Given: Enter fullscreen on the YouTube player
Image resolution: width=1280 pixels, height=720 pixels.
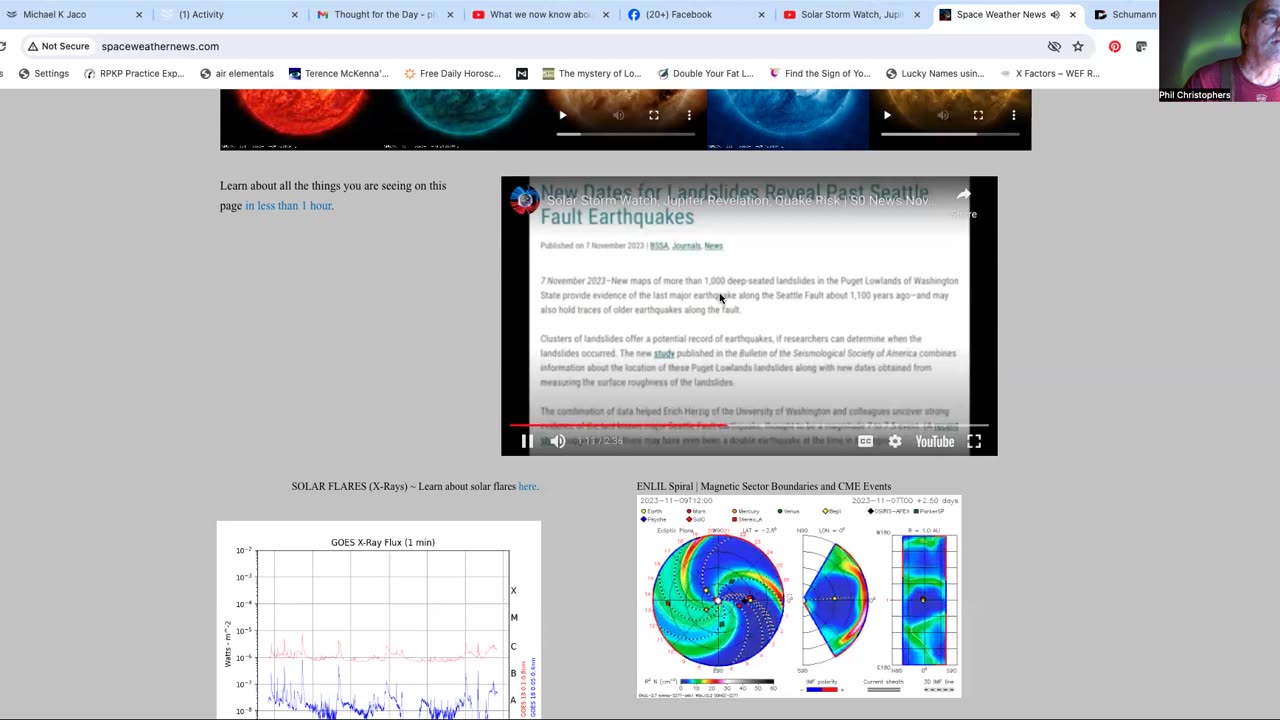Looking at the screenshot, I should (x=974, y=441).
